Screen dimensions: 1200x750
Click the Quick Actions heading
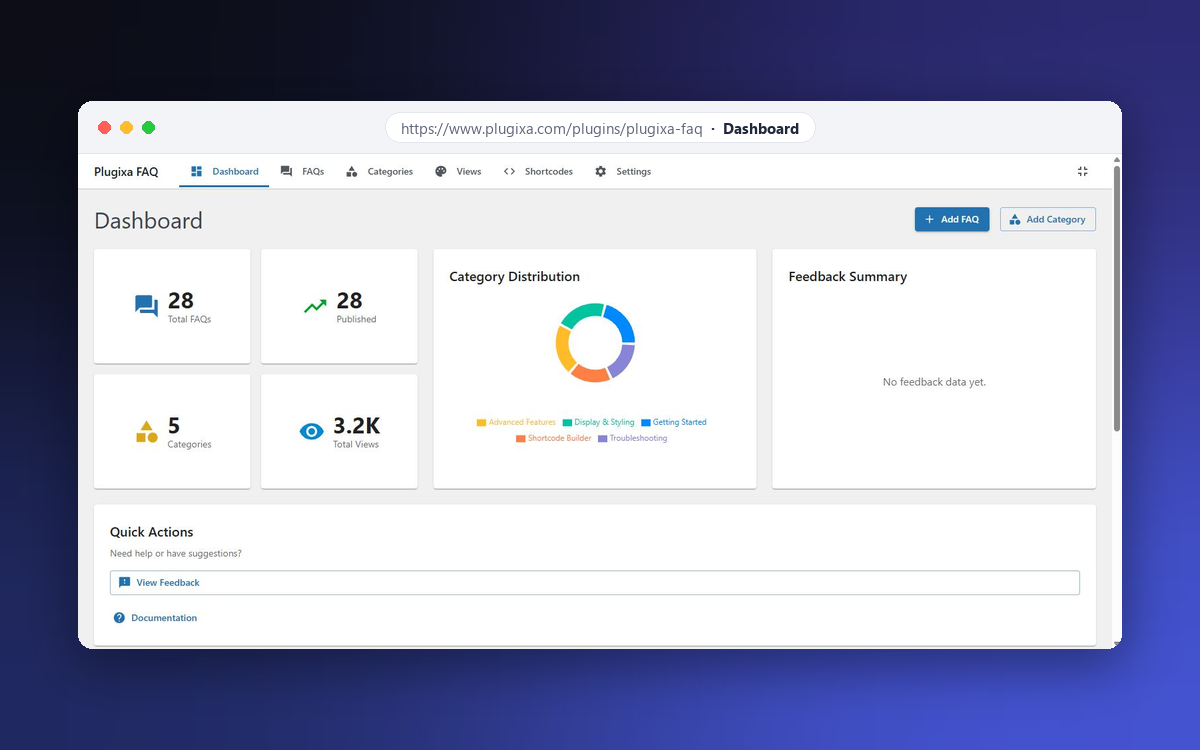click(152, 532)
